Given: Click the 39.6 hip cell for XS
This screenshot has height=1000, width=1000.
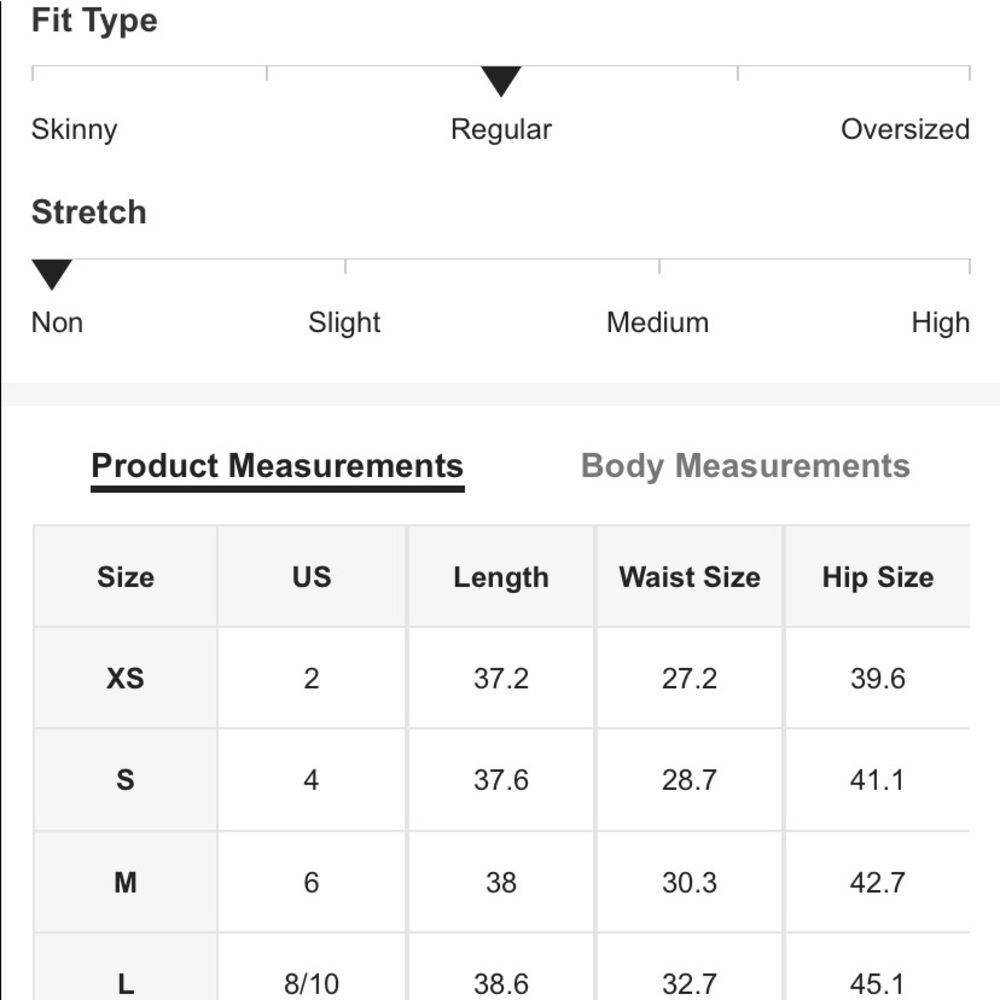Looking at the screenshot, I should tap(878, 678).
